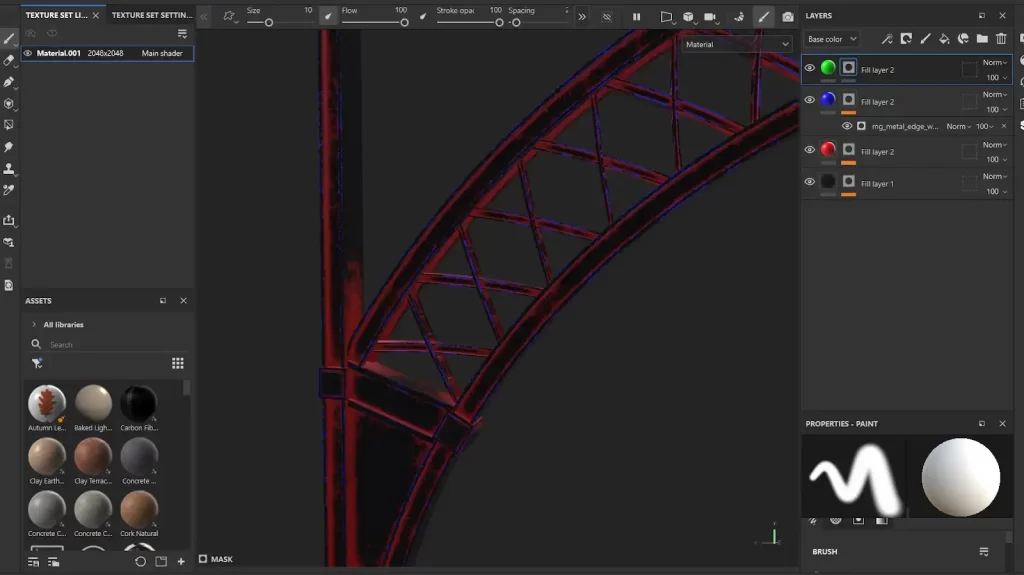The width and height of the screenshot is (1024, 575).
Task: Expand the All libraries tree
Action: click(34, 325)
